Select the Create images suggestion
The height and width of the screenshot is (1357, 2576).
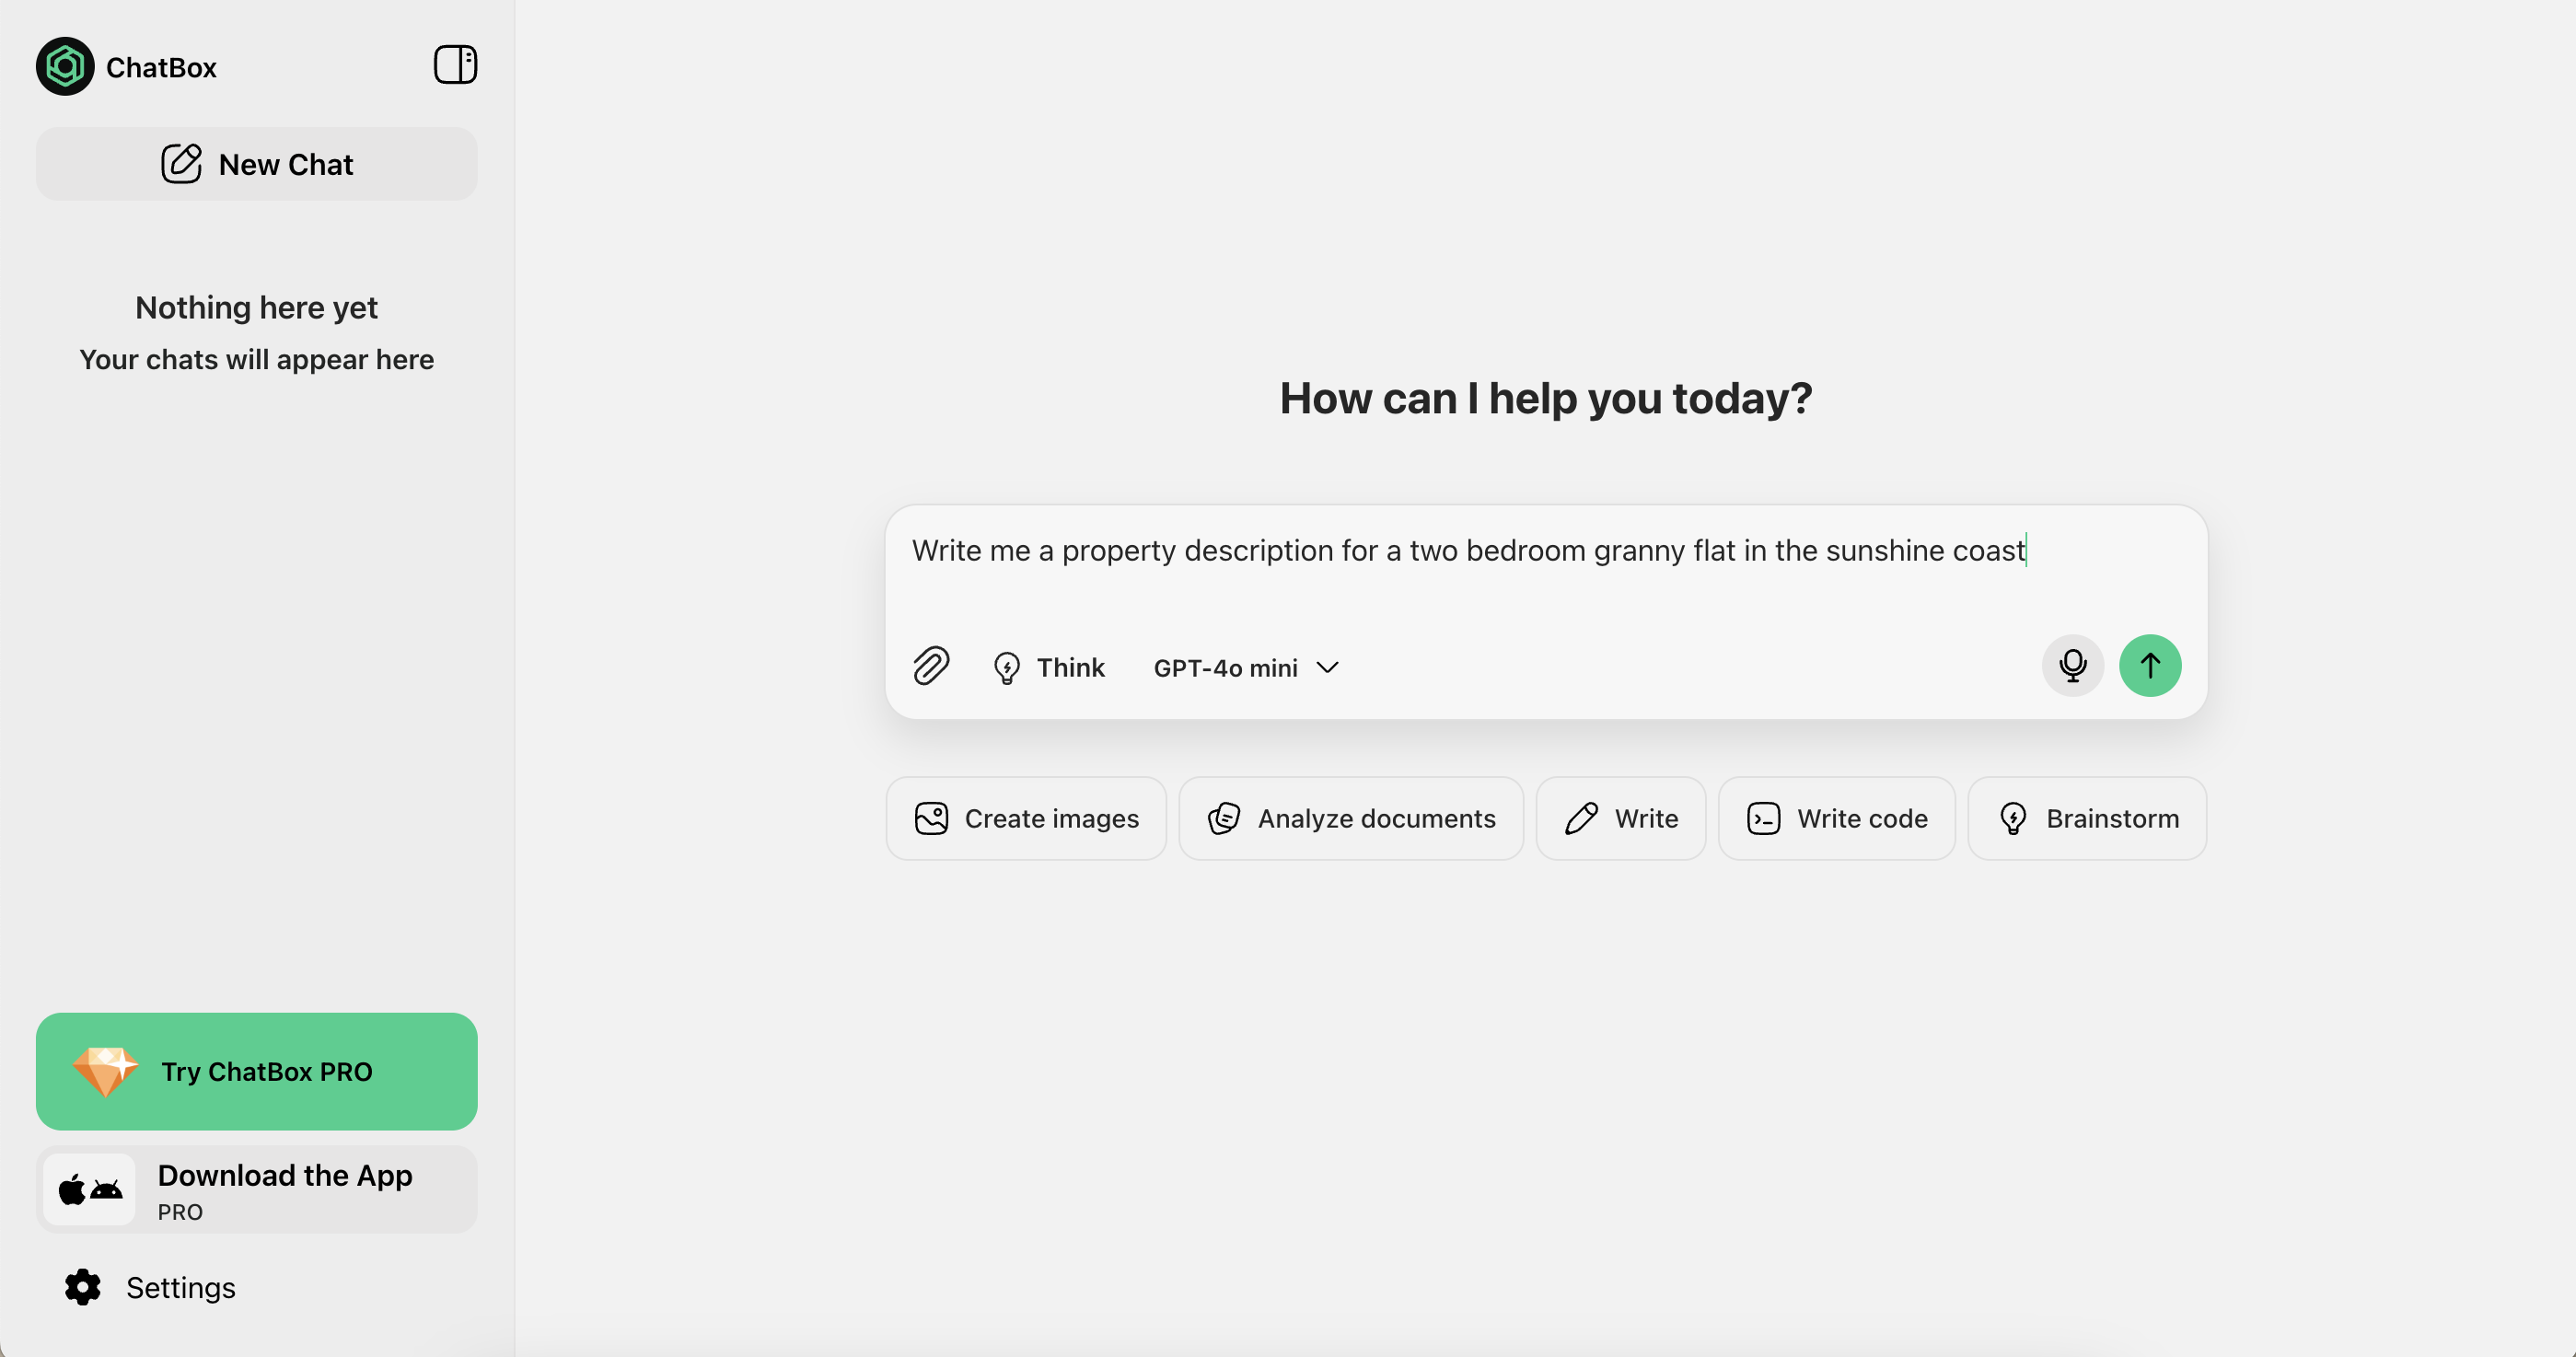[x=1026, y=818]
